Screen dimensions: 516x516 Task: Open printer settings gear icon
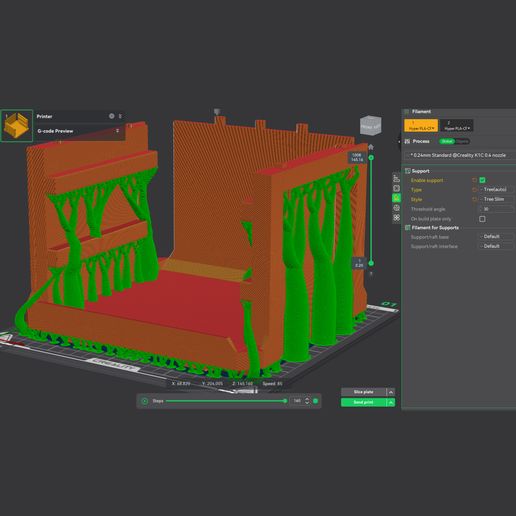[x=112, y=116]
